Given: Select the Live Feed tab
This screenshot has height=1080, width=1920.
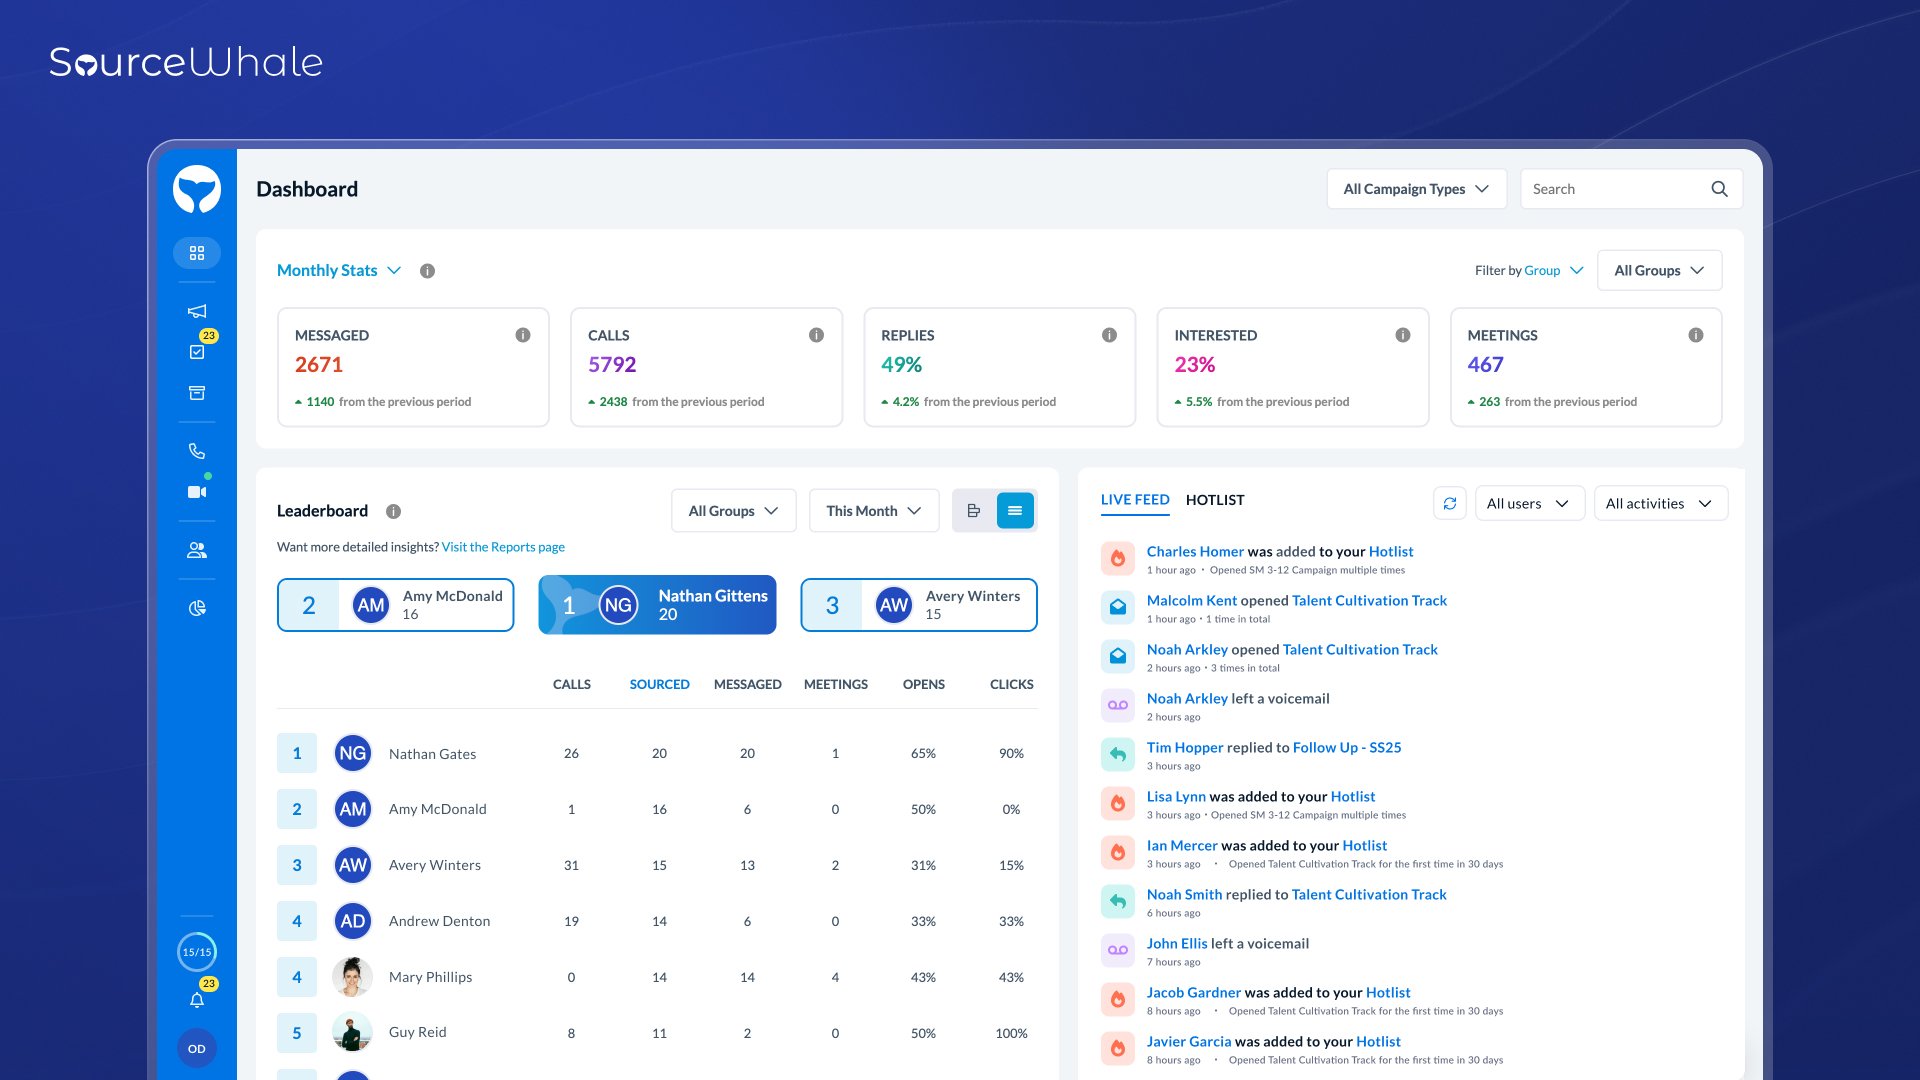Looking at the screenshot, I should click(1135, 500).
